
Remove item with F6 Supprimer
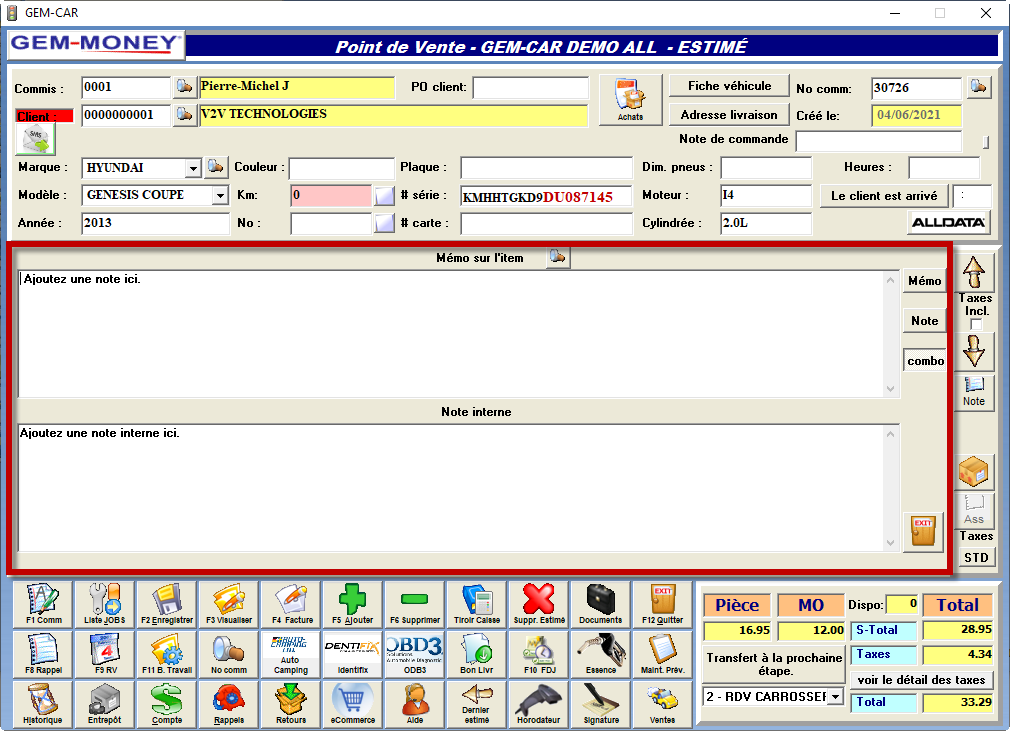pyautogui.click(x=415, y=604)
